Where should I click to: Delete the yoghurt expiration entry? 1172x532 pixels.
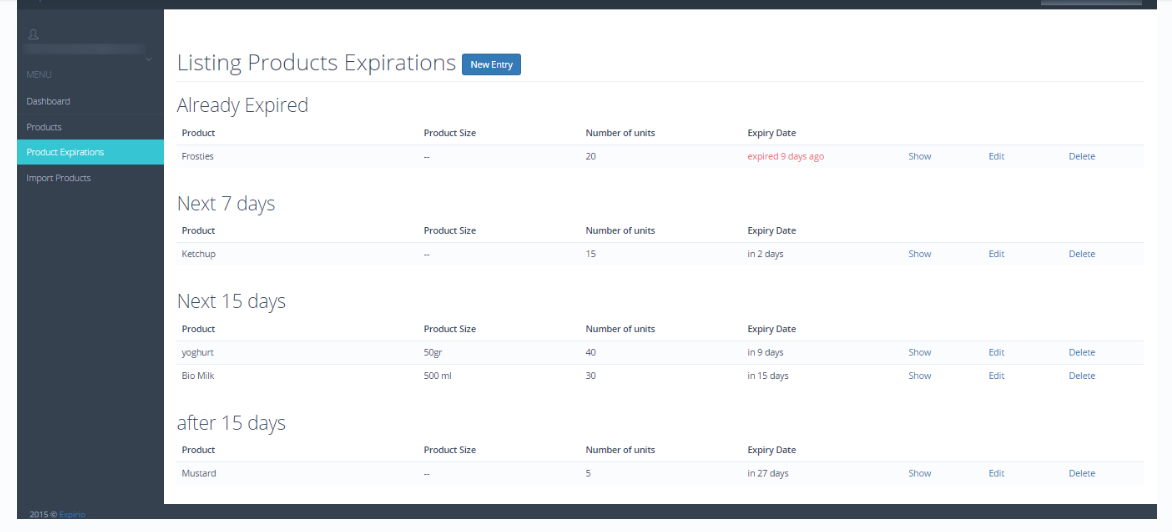click(1081, 352)
